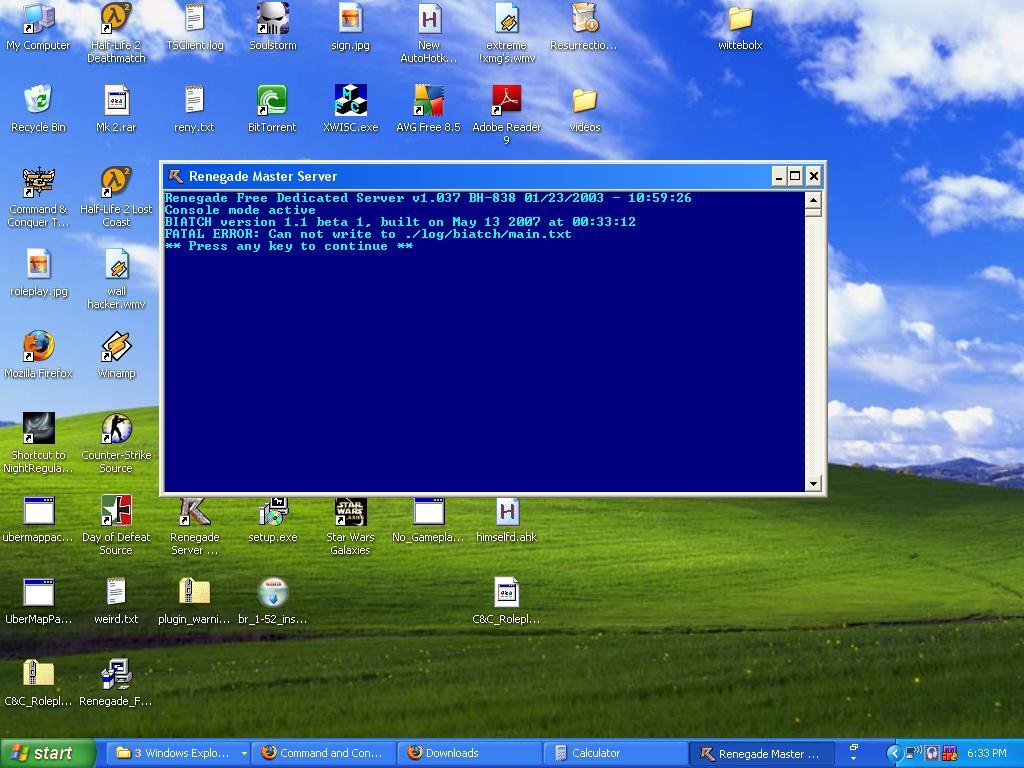The height and width of the screenshot is (768, 1024).
Task: Open Adobe Reader 9 shortcut
Action: tap(506, 101)
